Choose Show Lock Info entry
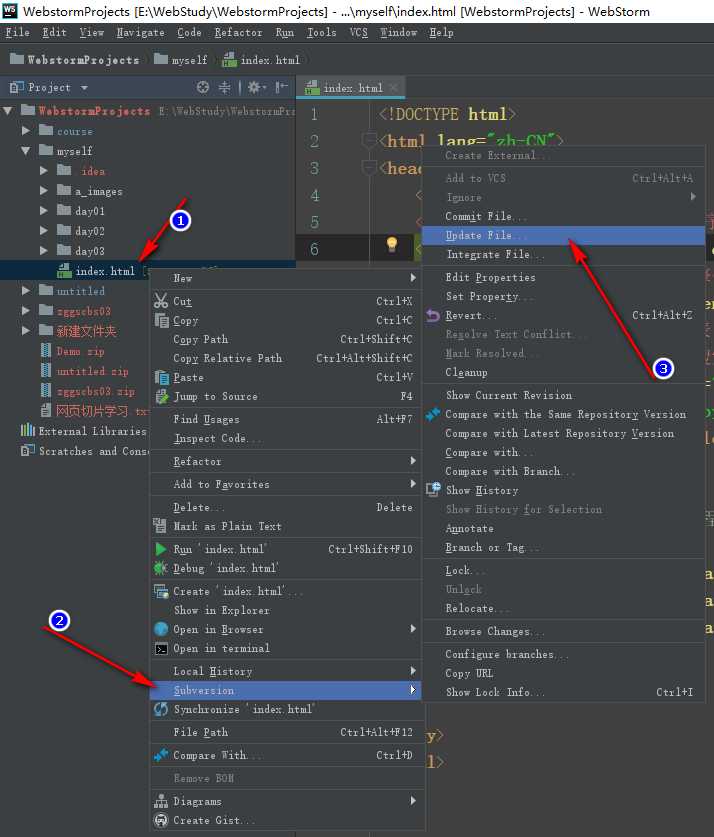Viewport: 714px width, 837px height. 564,692
